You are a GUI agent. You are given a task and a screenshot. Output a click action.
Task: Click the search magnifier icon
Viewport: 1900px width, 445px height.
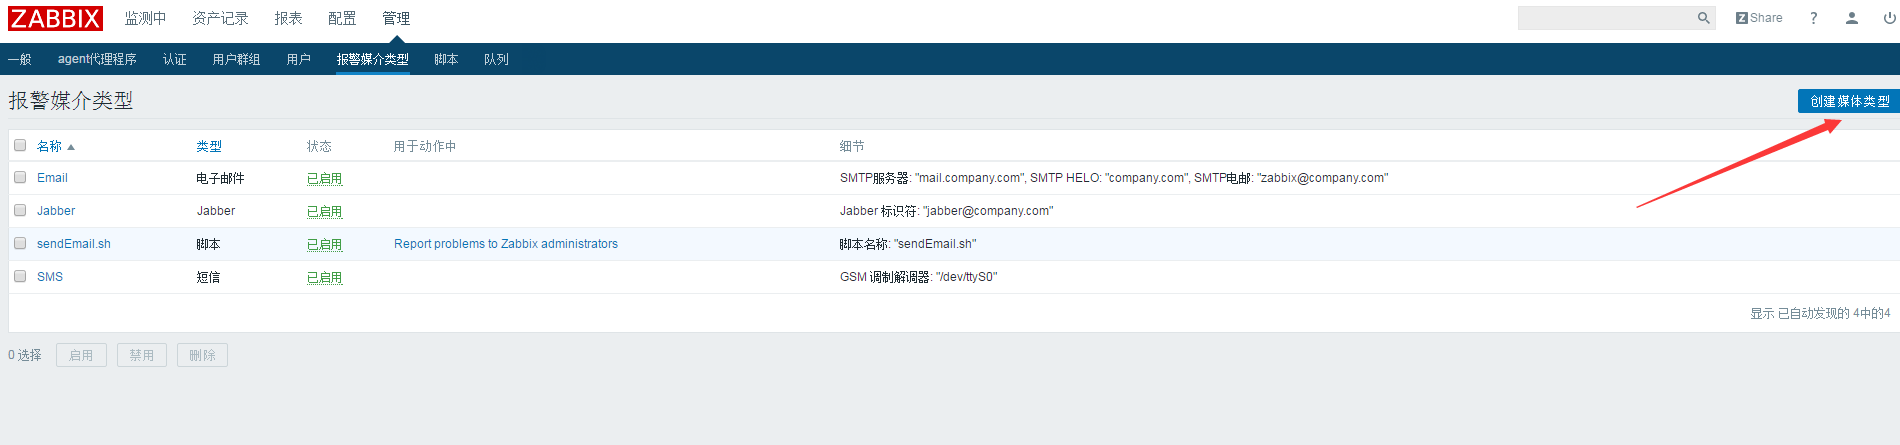(1704, 18)
